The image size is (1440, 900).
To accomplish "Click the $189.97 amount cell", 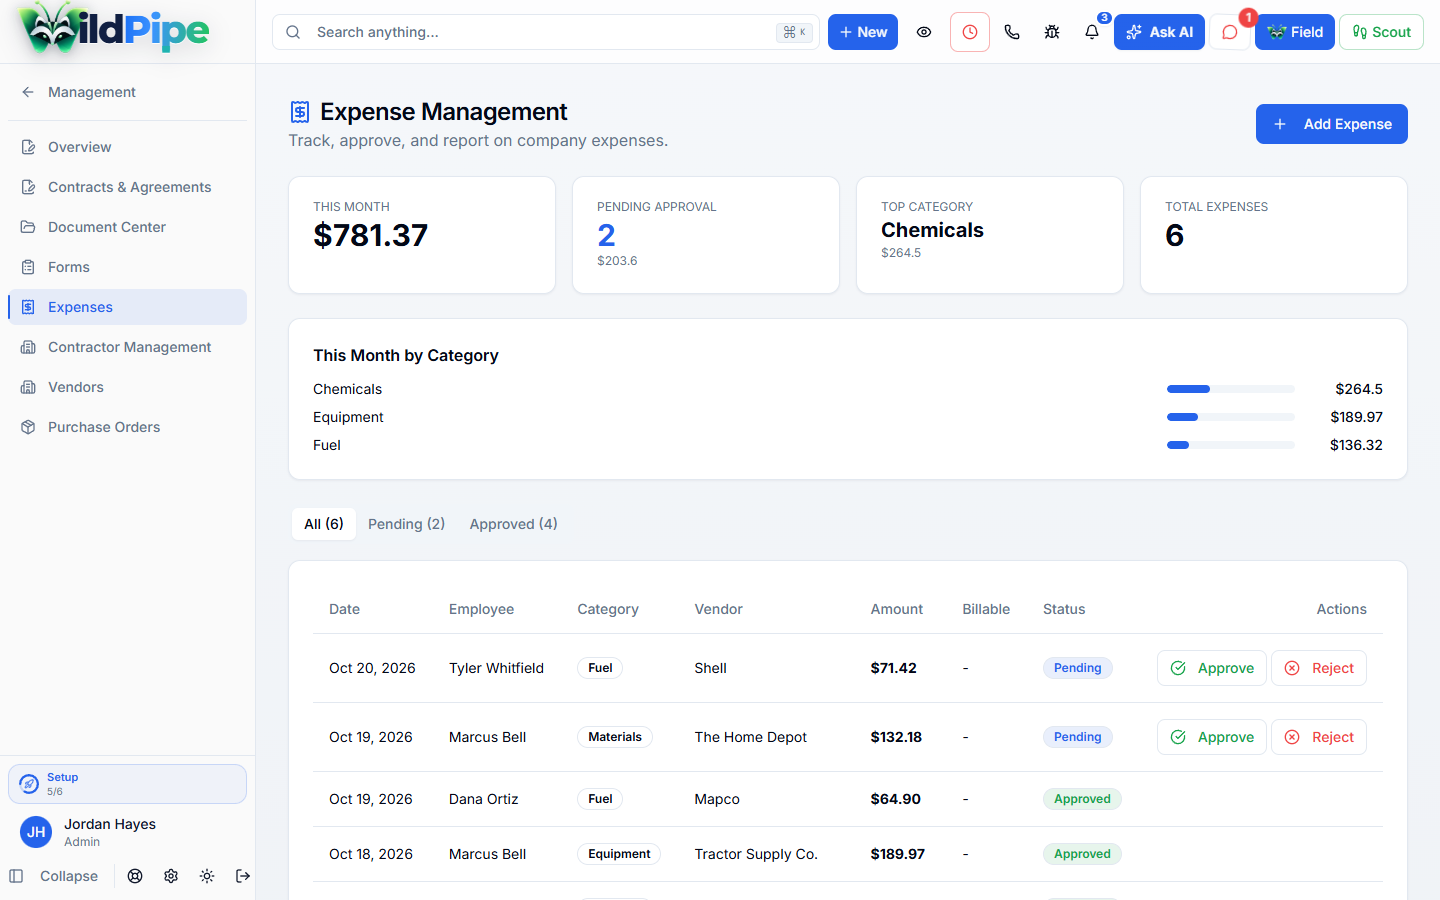I will tap(898, 854).
